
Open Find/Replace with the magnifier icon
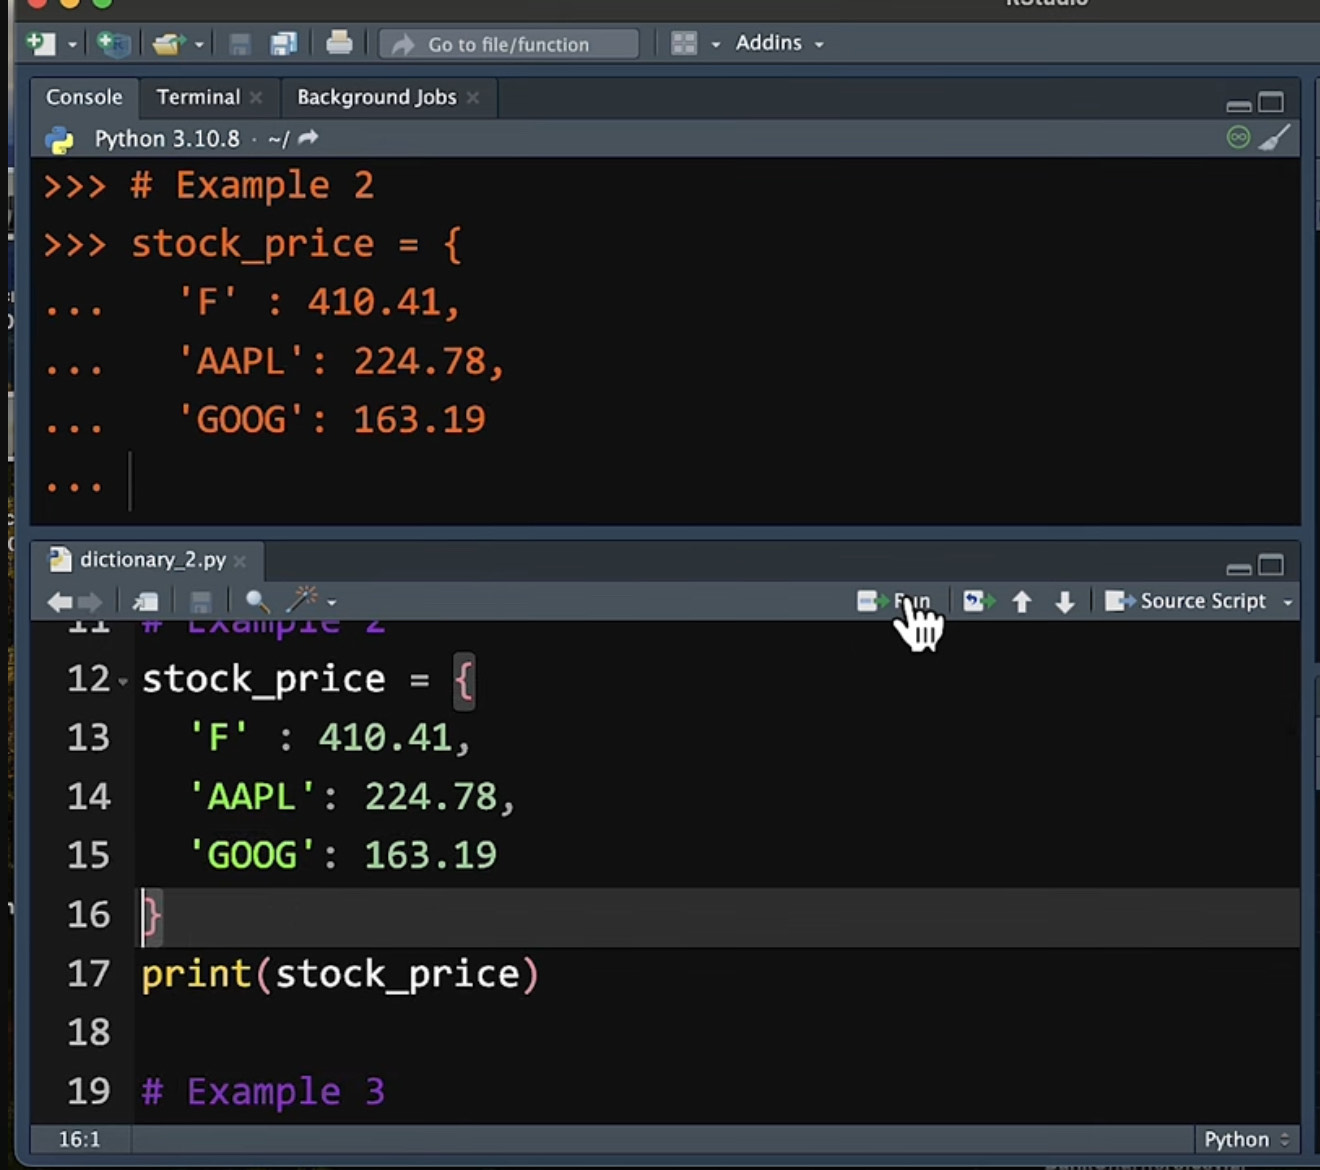[x=257, y=601]
